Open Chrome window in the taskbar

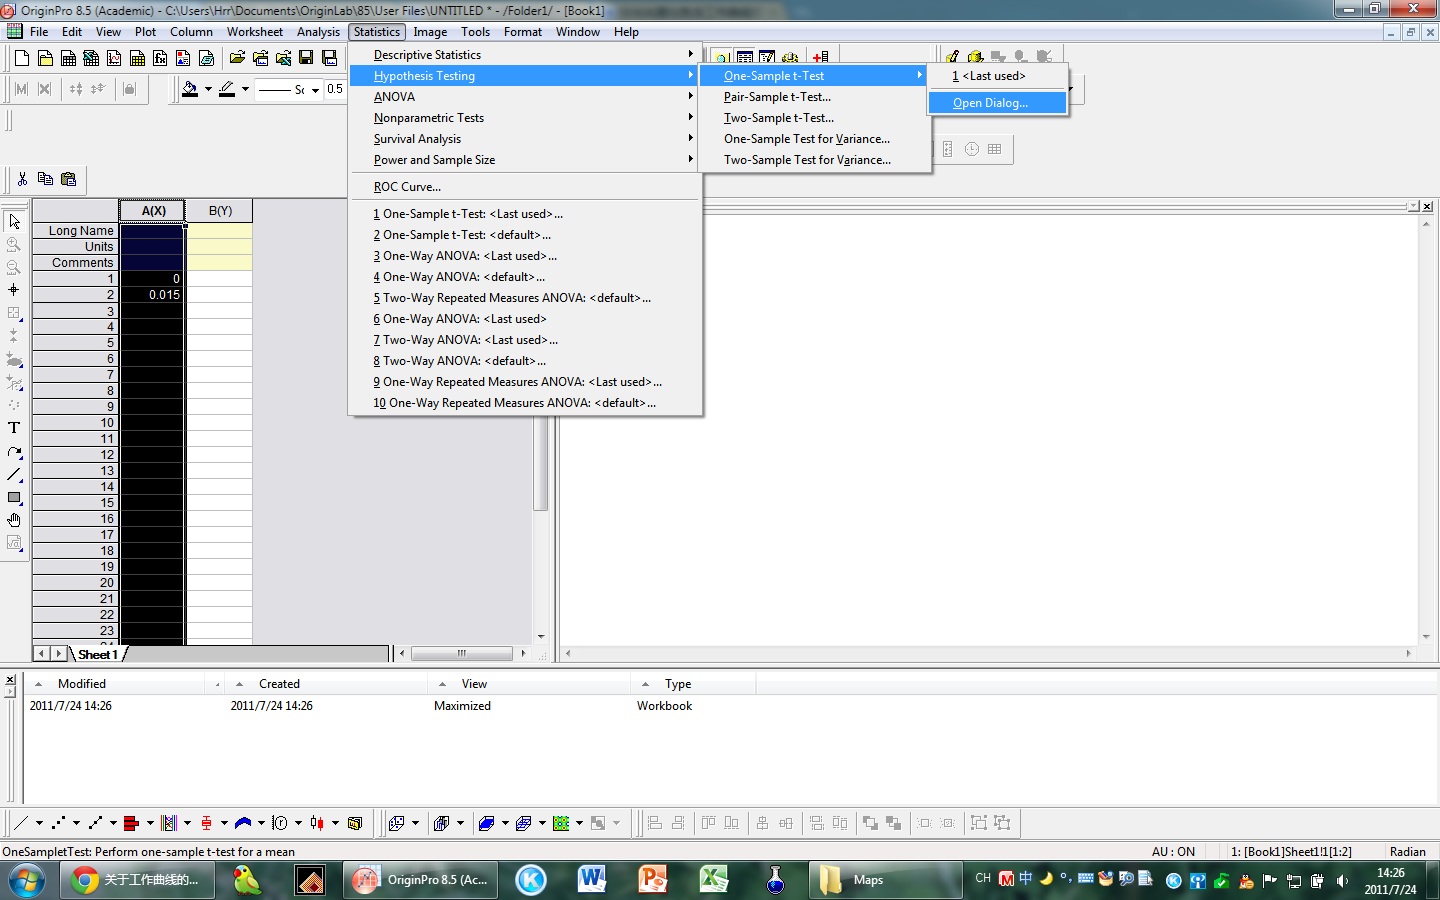pos(137,880)
